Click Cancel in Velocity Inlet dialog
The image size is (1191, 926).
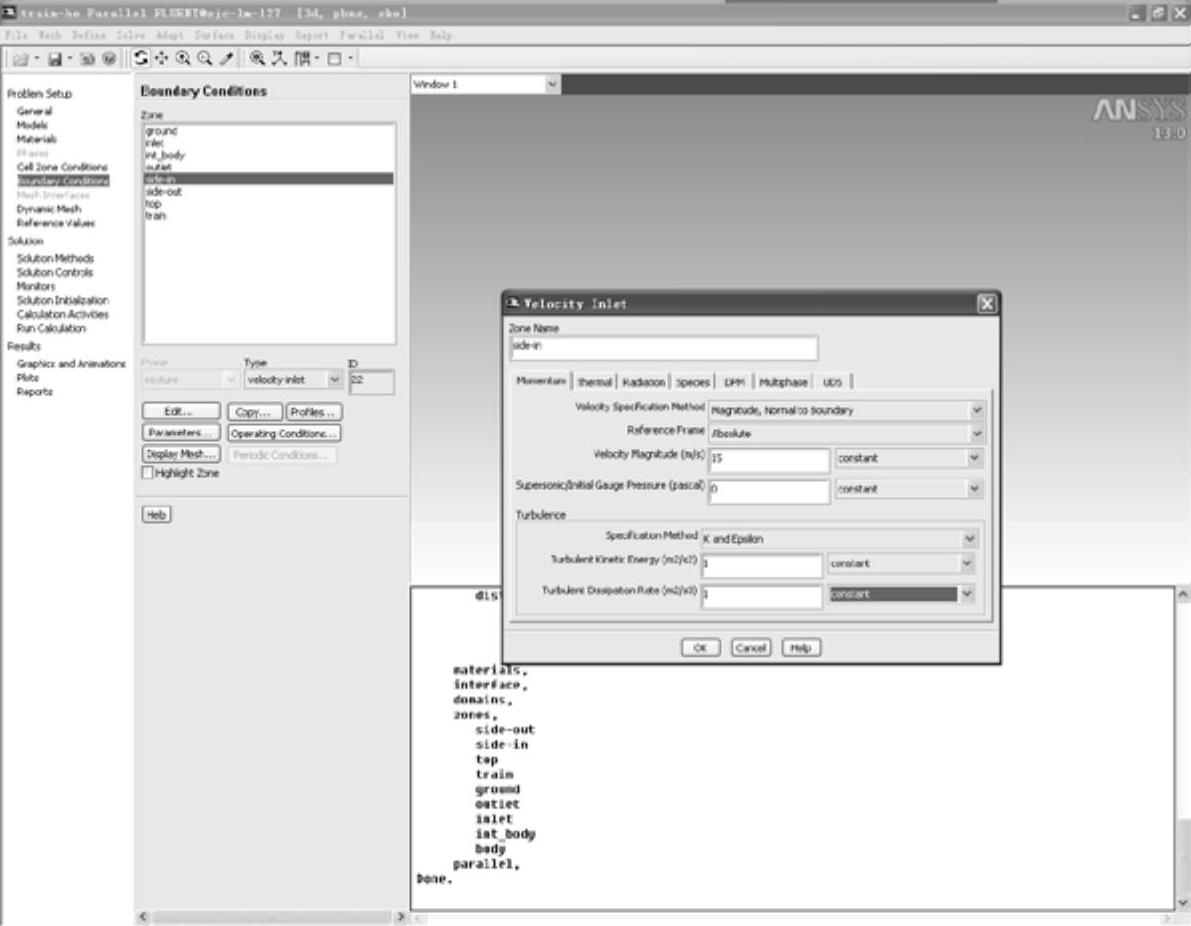(750, 648)
